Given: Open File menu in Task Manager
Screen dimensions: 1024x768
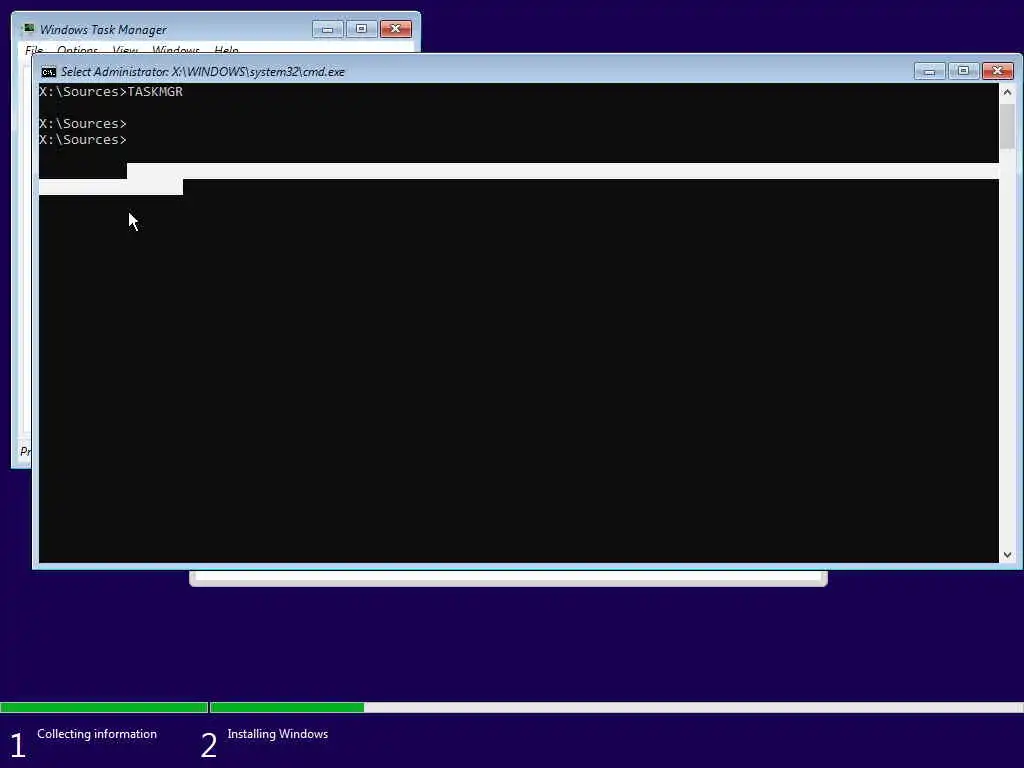Looking at the screenshot, I should 34,50.
